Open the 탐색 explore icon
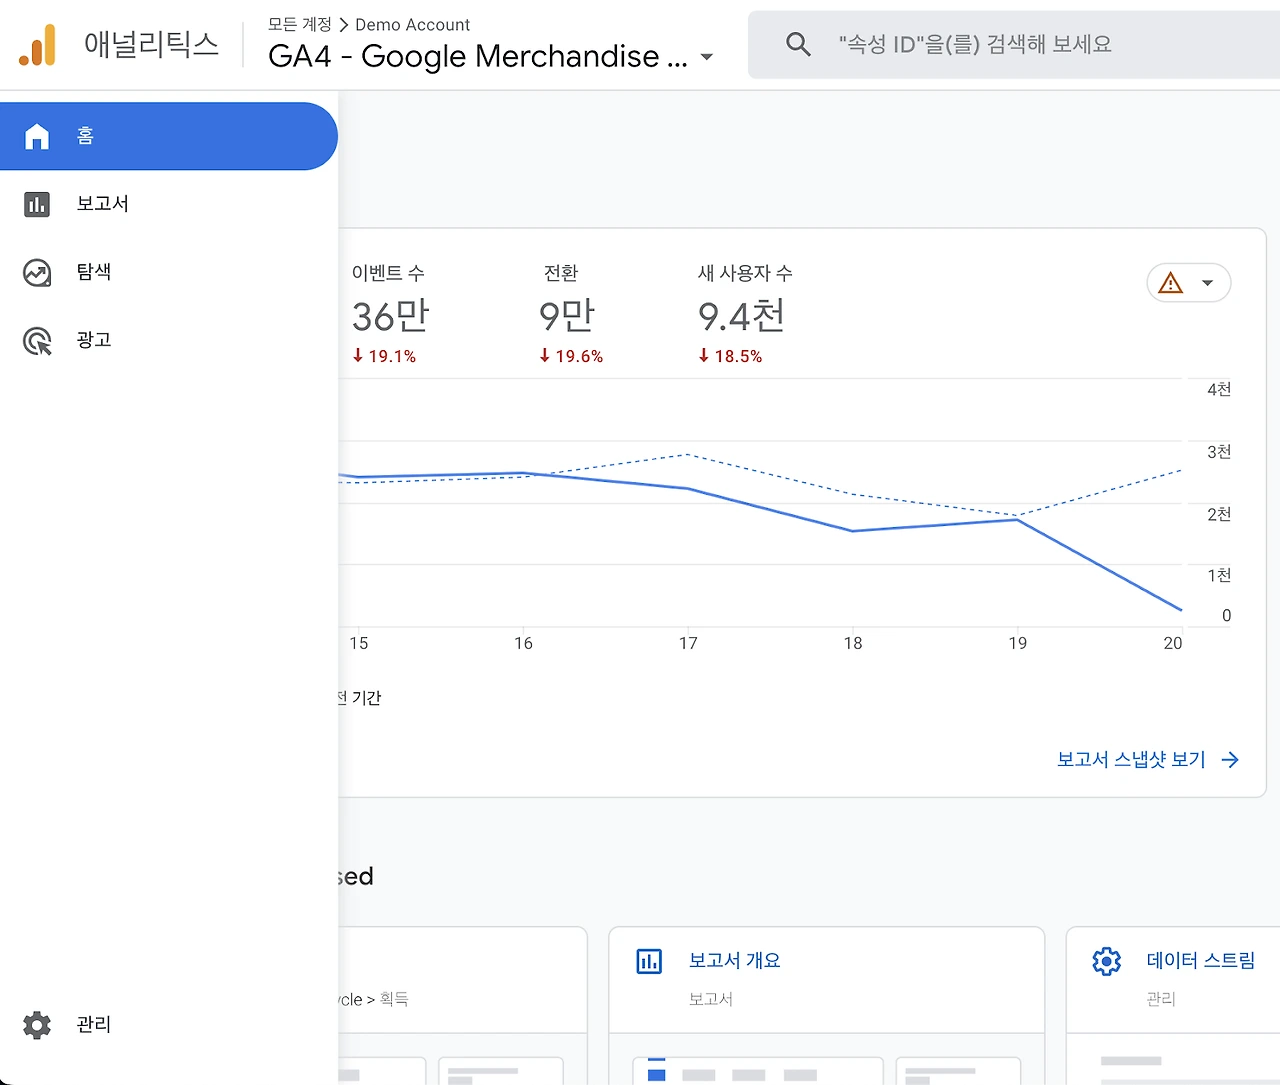Screen dimensions: 1280x1085 click(37, 272)
